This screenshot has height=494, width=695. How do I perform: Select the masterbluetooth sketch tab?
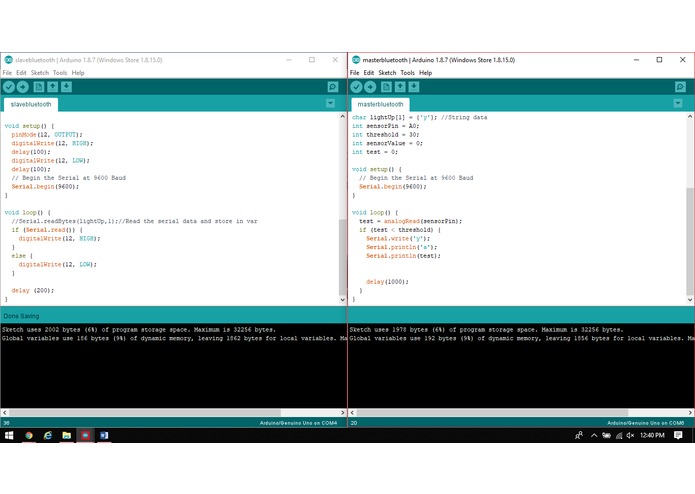click(x=380, y=105)
